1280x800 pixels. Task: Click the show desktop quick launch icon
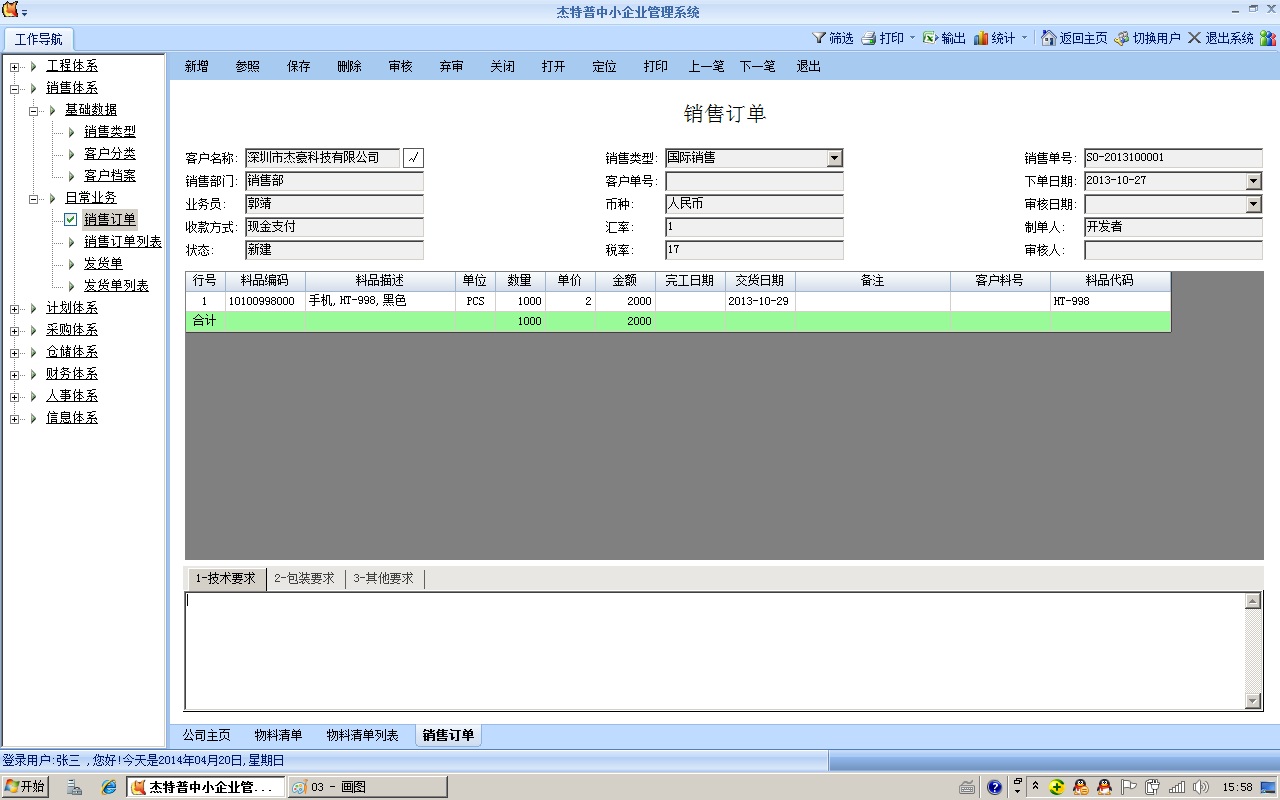point(75,787)
